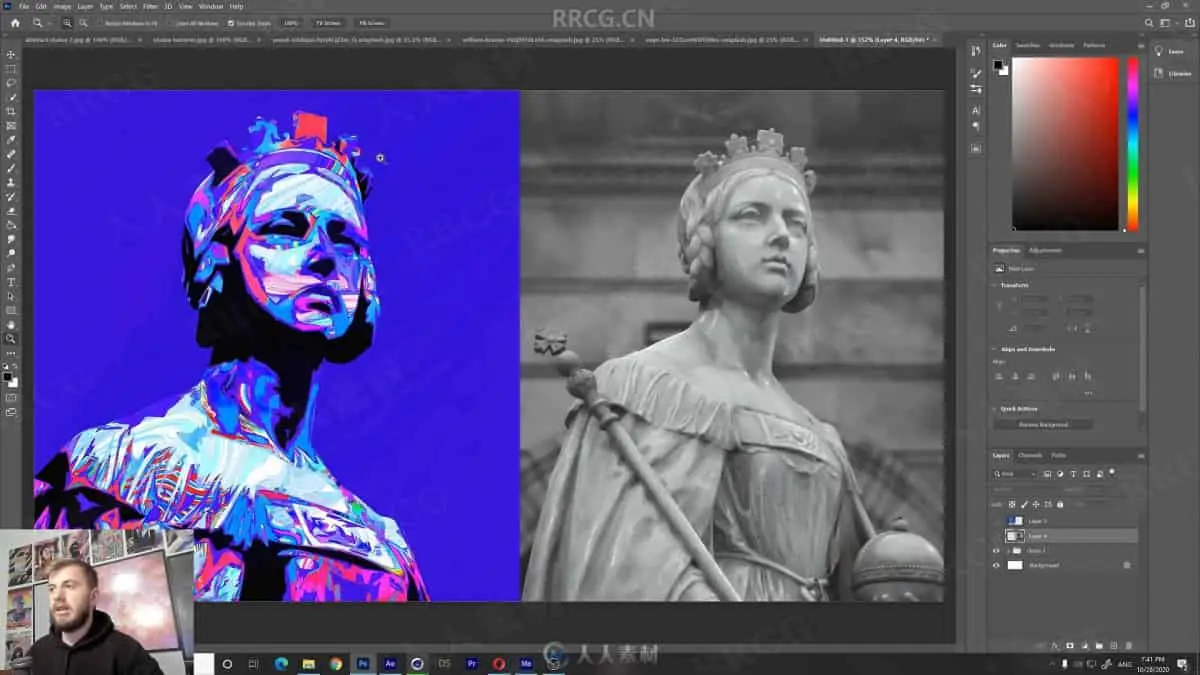Open the Color panel flyout menu
This screenshot has height=675, width=1200.
pos(1140,45)
